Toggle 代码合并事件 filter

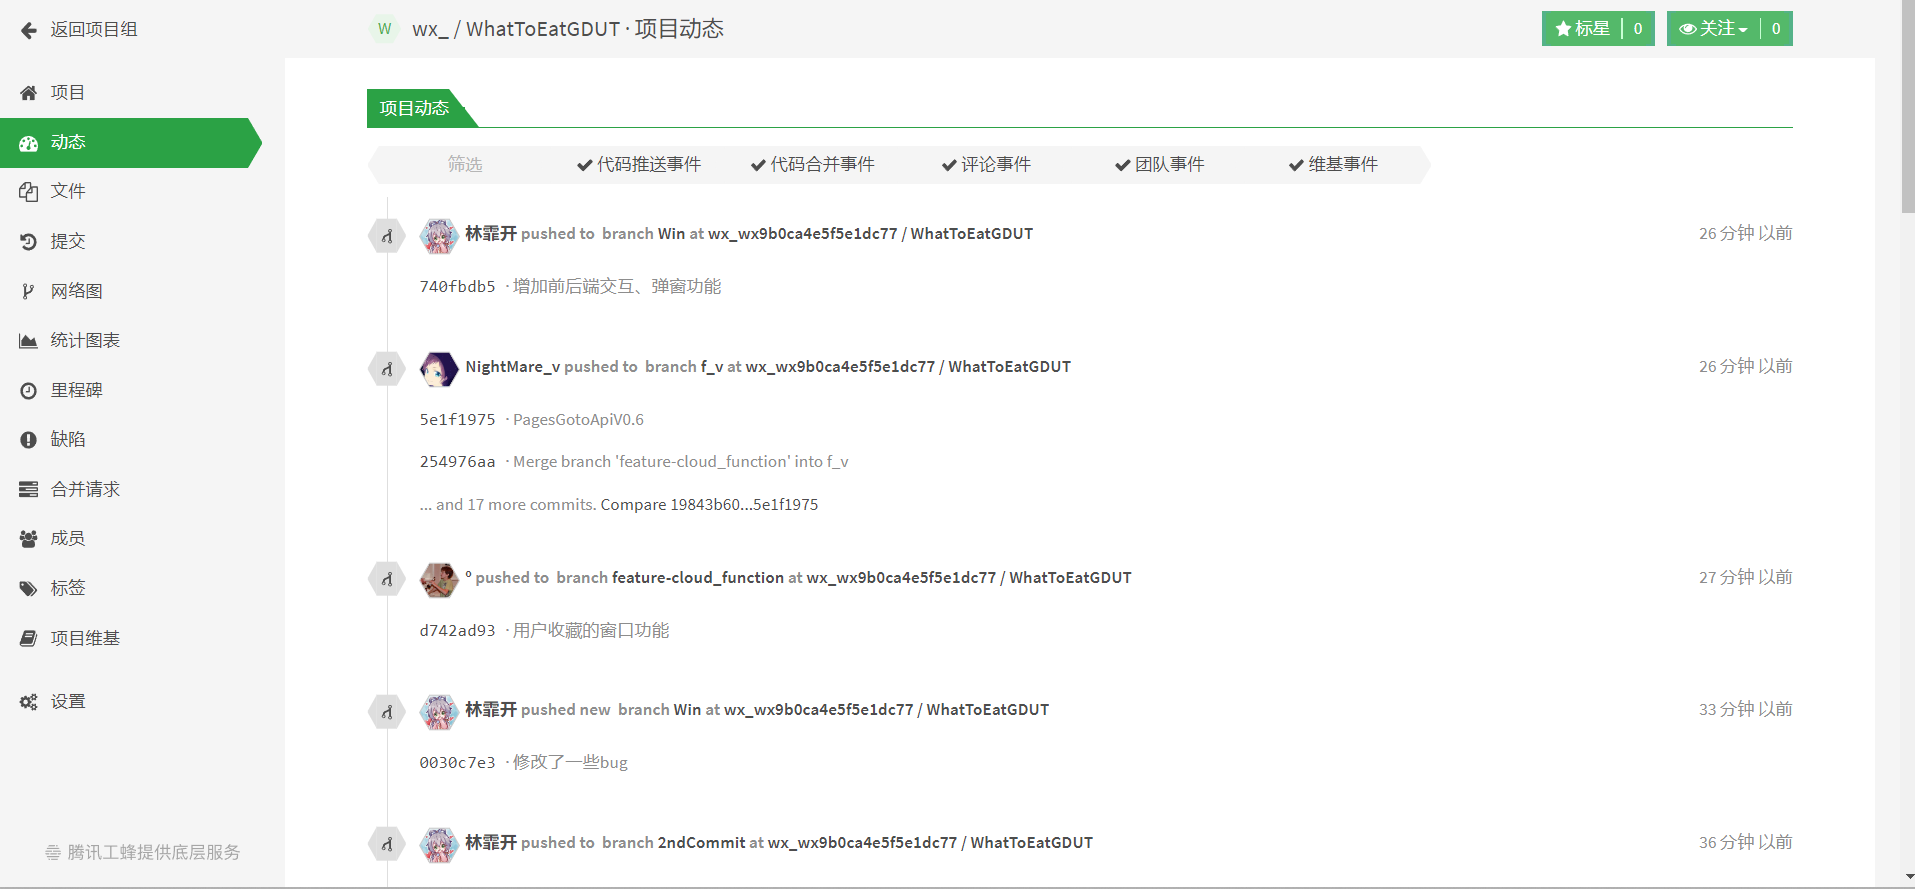click(813, 165)
